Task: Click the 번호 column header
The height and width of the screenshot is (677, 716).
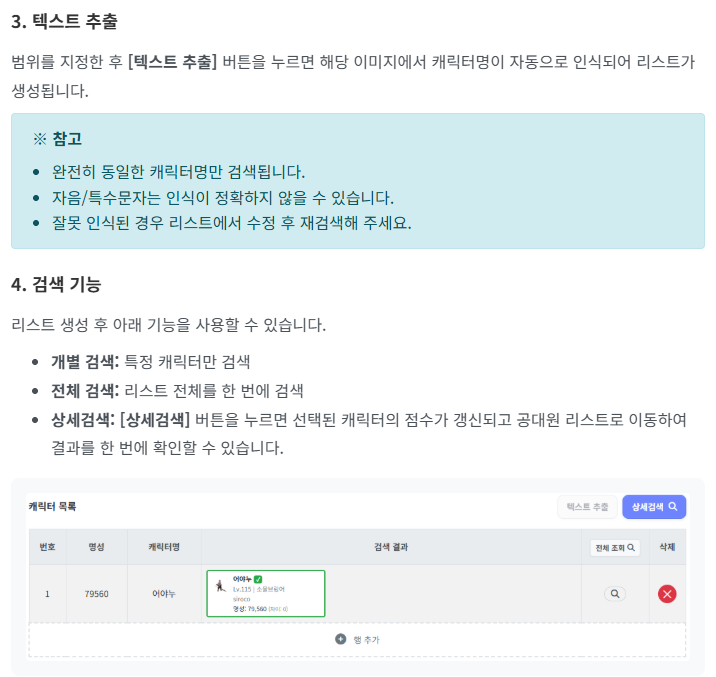Action: click(x=47, y=548)
